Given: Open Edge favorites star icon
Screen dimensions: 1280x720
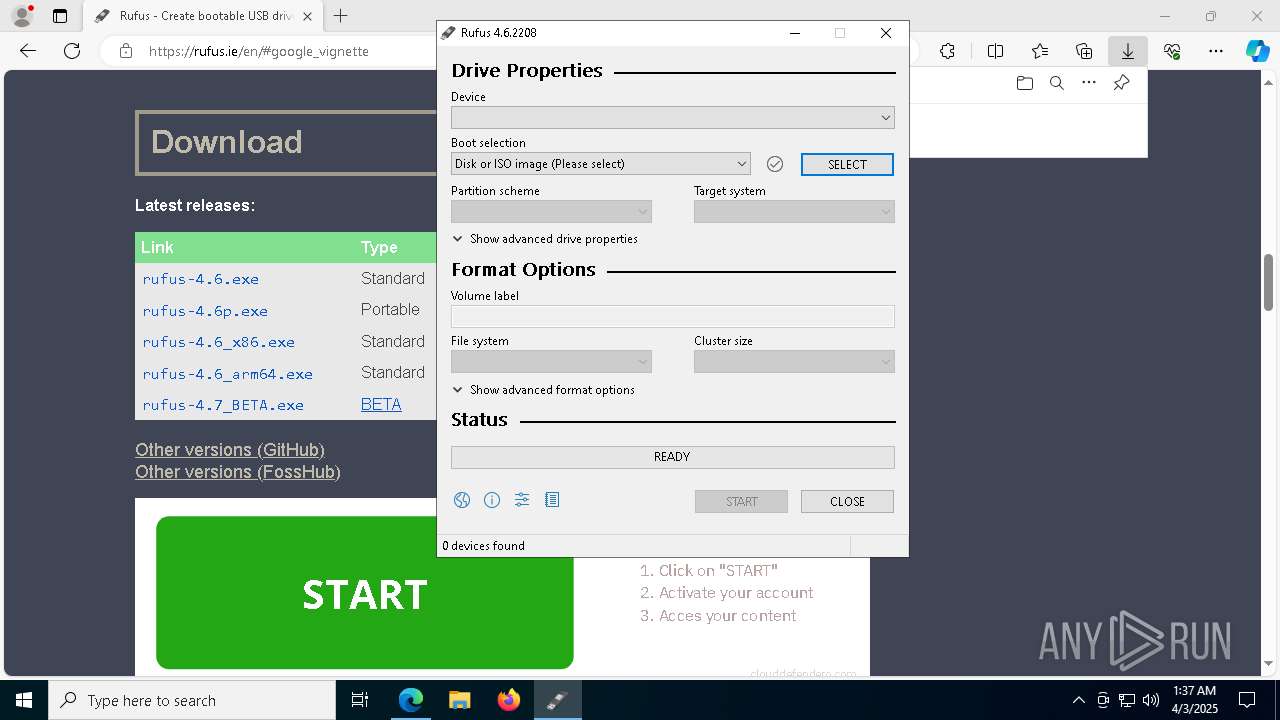Looking at the screenshot, I should [1040, 51].
